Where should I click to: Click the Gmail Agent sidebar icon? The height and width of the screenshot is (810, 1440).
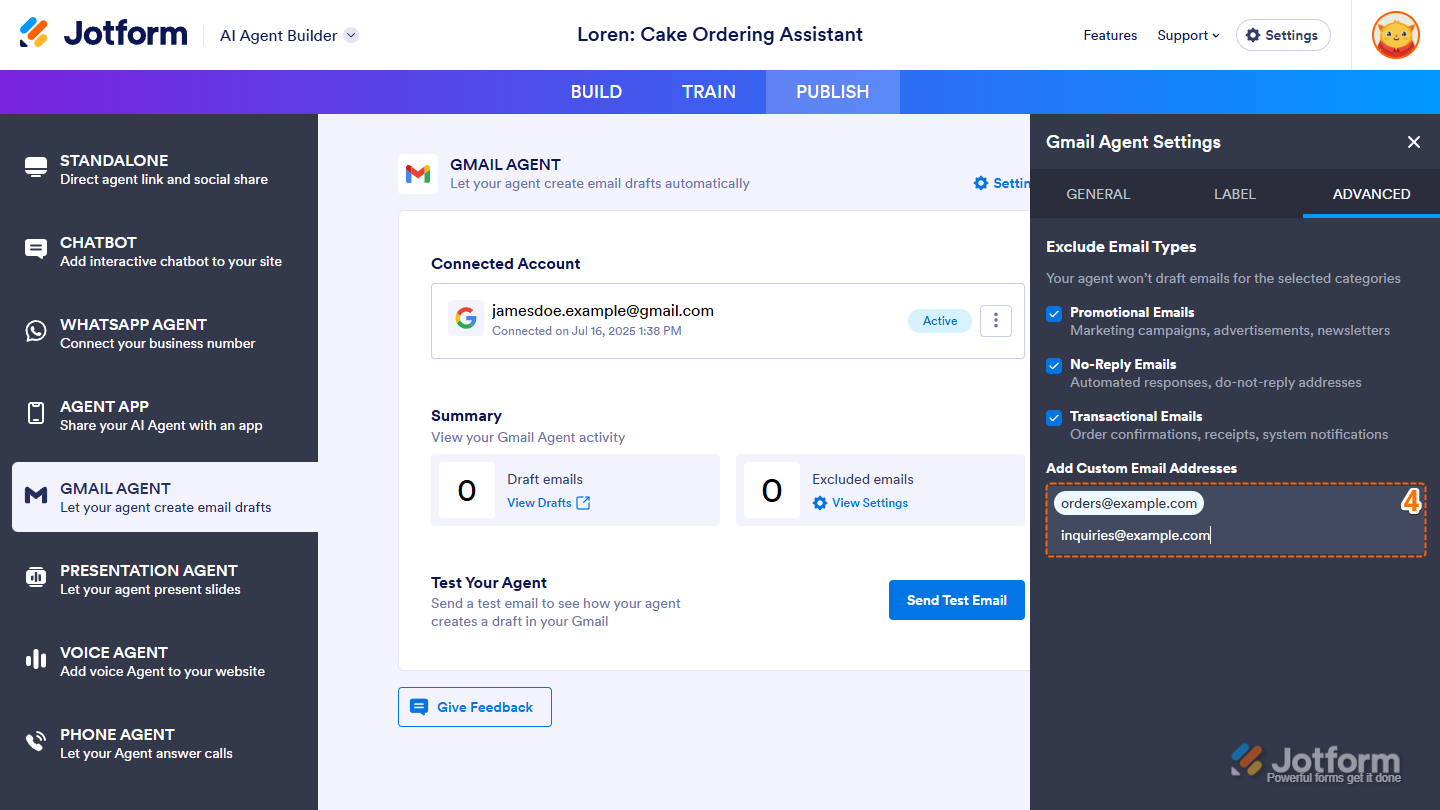point(36,495)
